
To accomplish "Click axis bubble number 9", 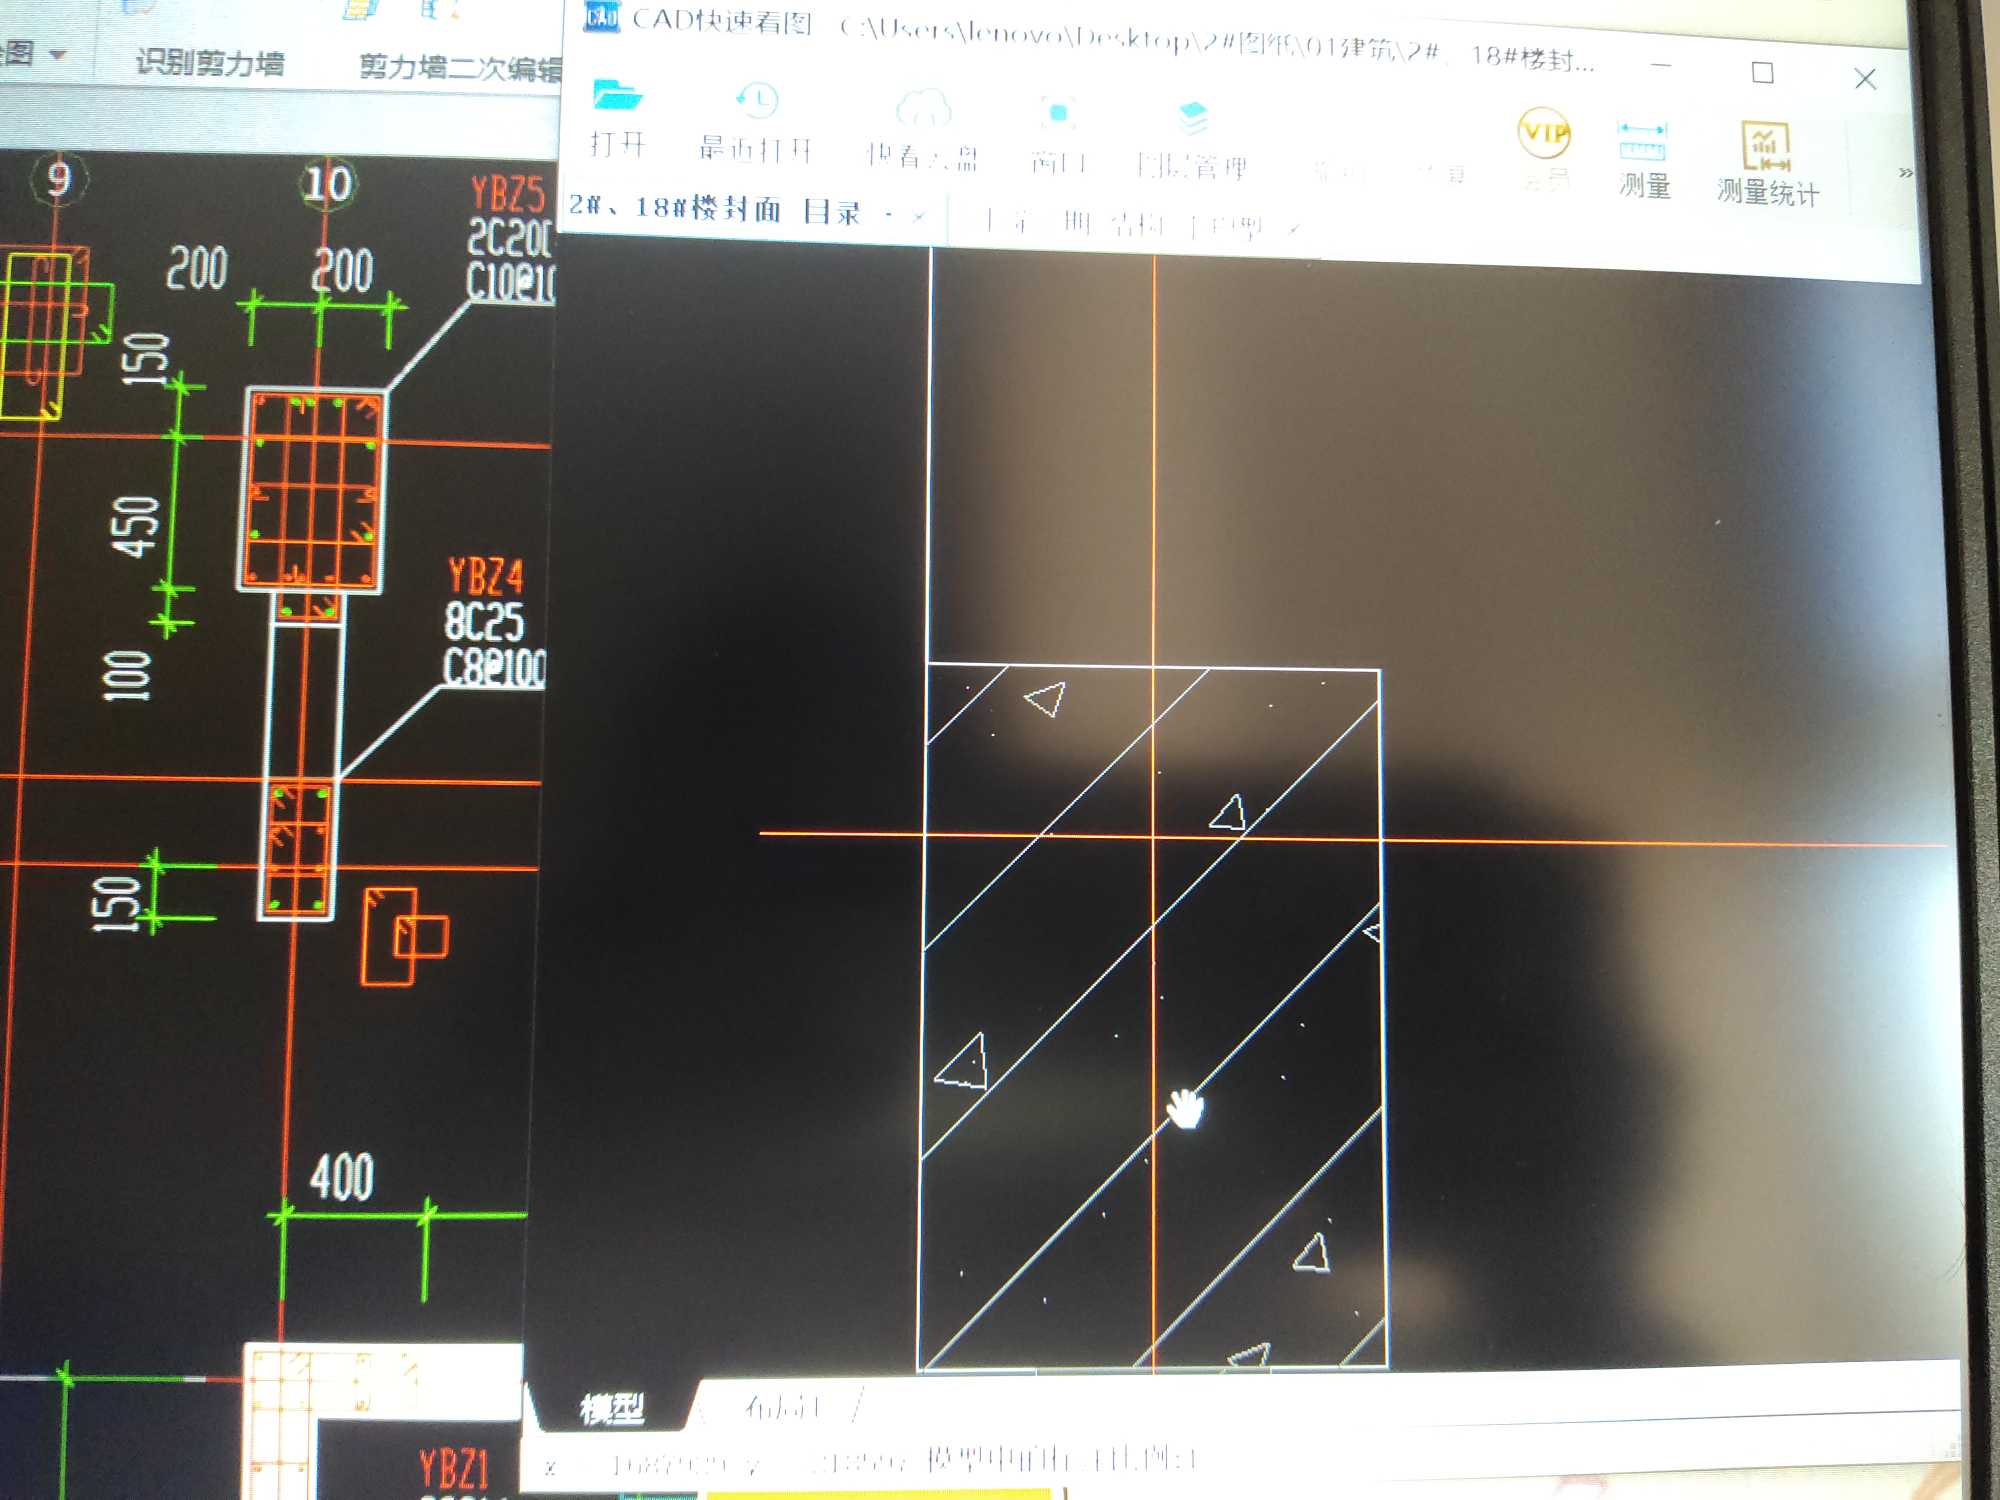I will click(59, 179).
